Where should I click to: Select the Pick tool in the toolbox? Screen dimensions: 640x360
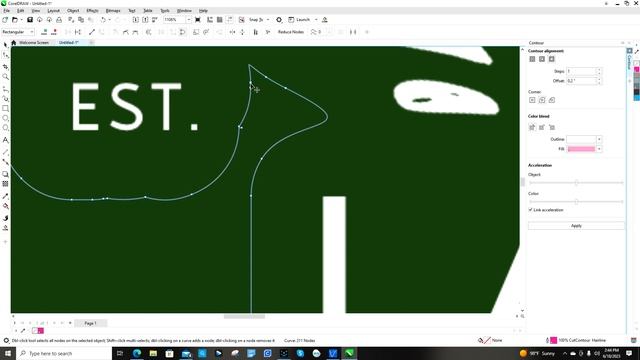pyautogui.click(x=5, y=45)
